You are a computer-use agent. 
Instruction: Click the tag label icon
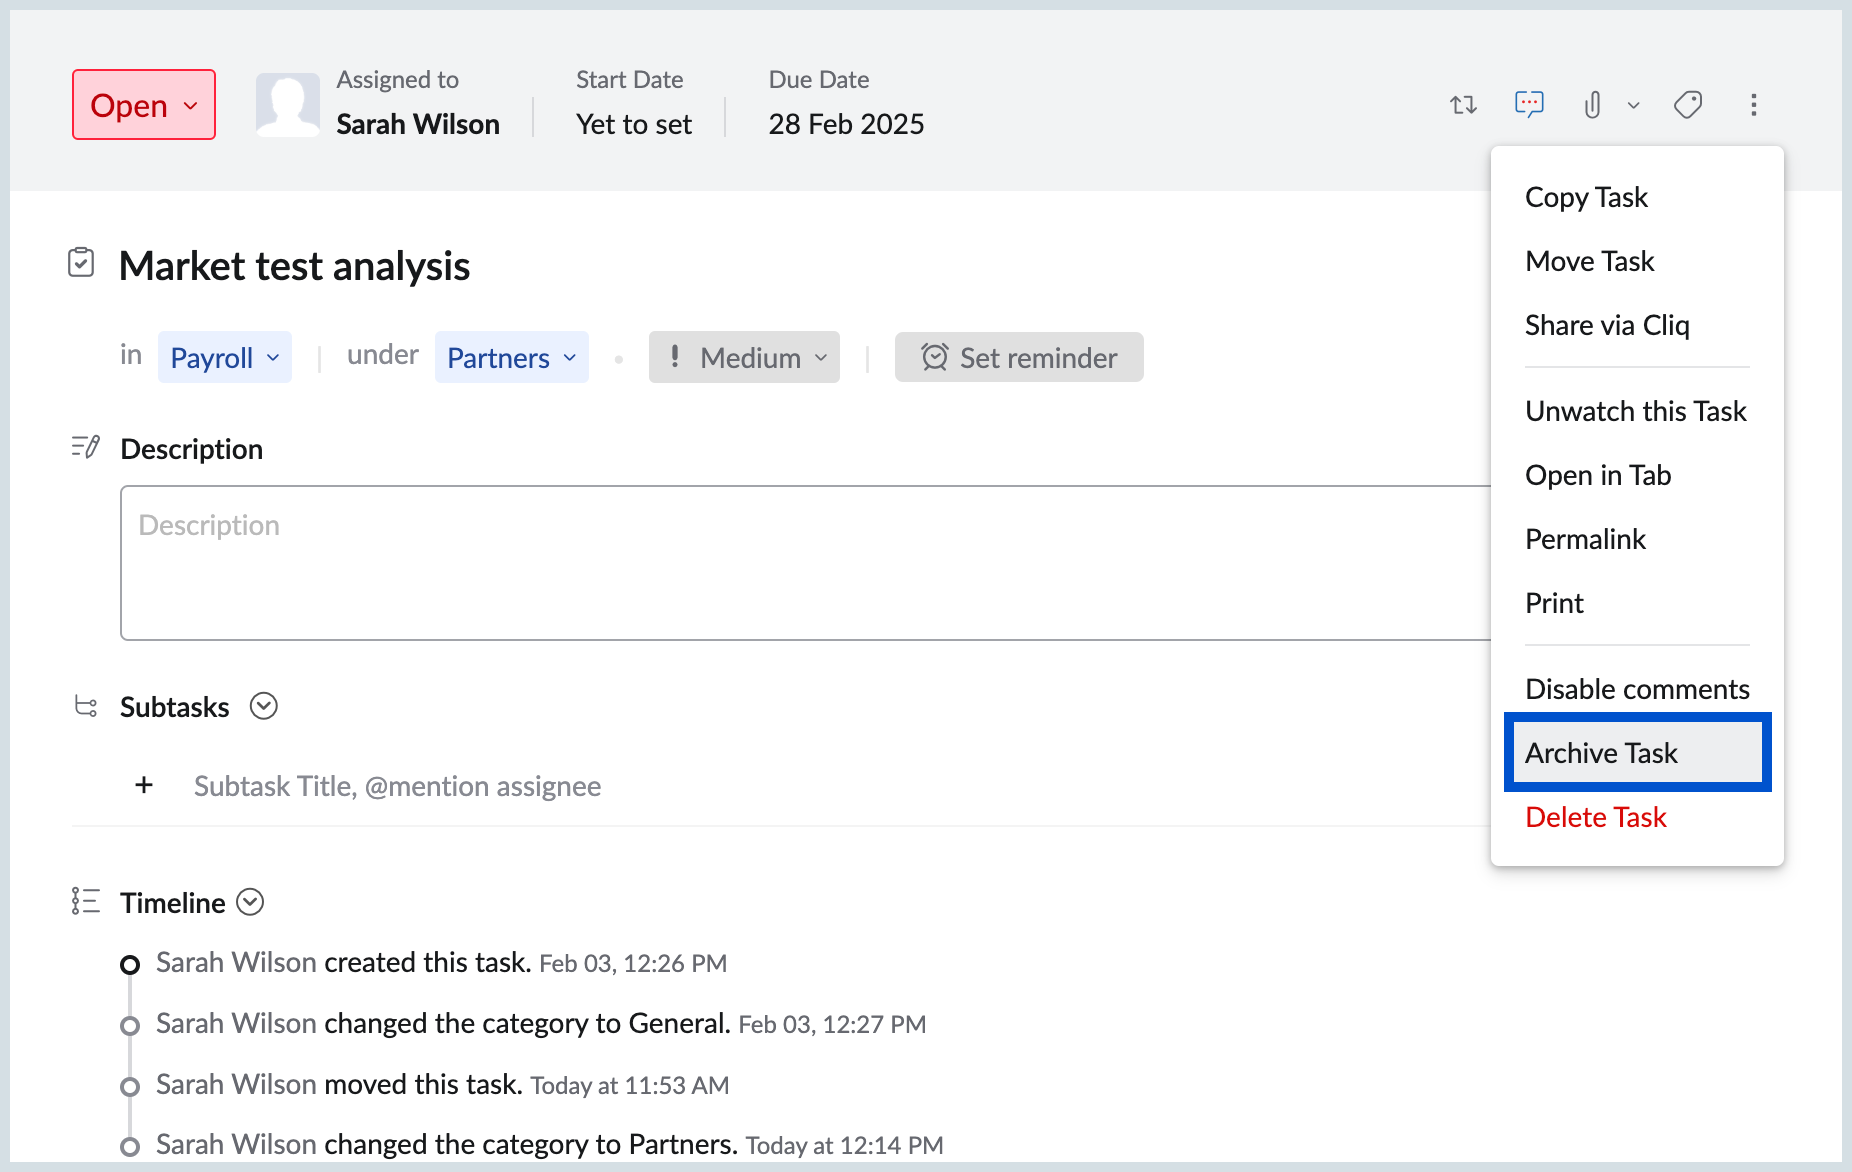point(1688,105)
